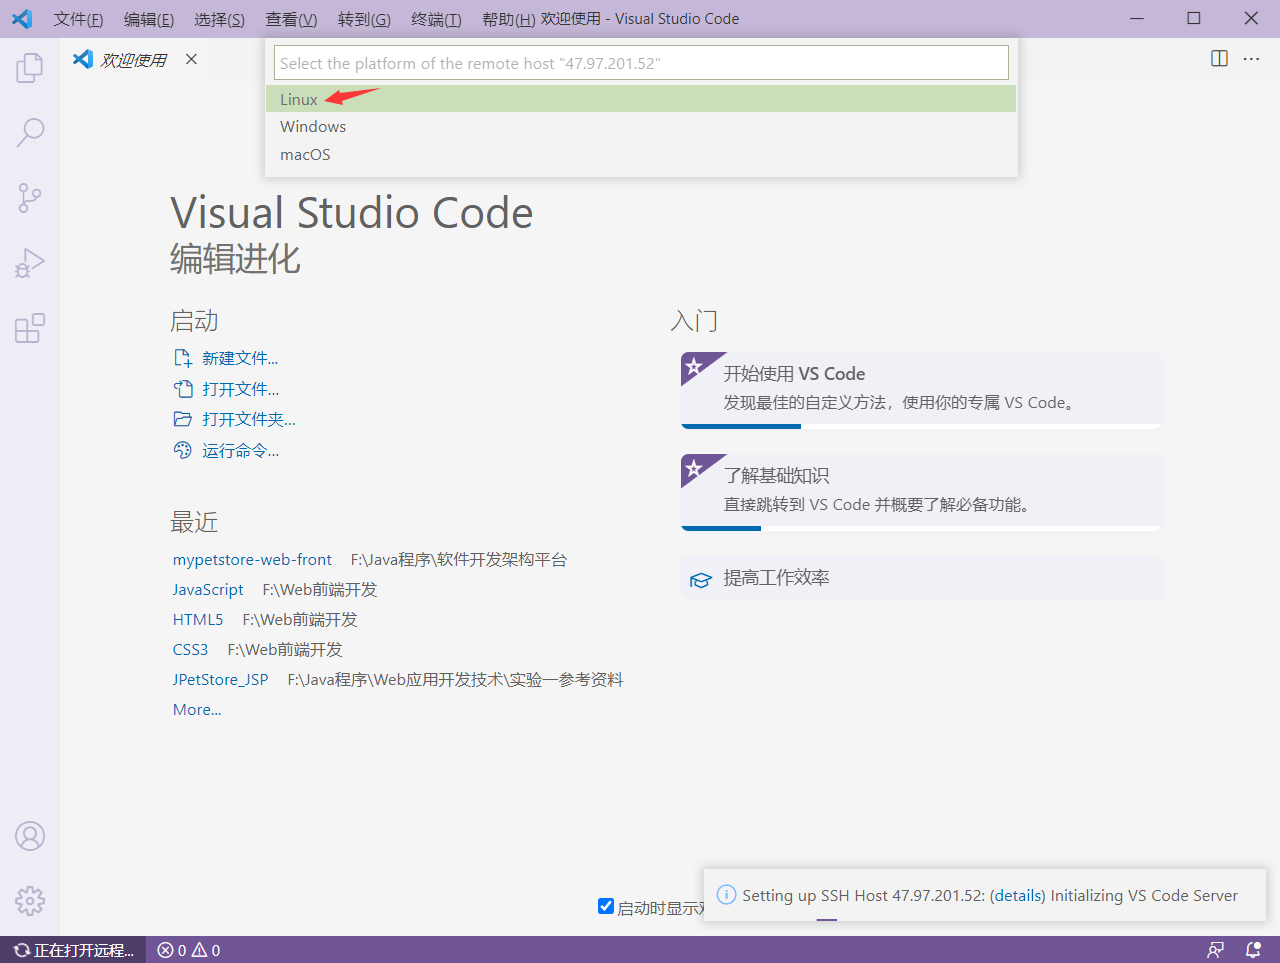This screenshot has width=1280, height=963.
Task: Click path text F:\Java程序\软件开发架构平台
Action: point(459,559)
